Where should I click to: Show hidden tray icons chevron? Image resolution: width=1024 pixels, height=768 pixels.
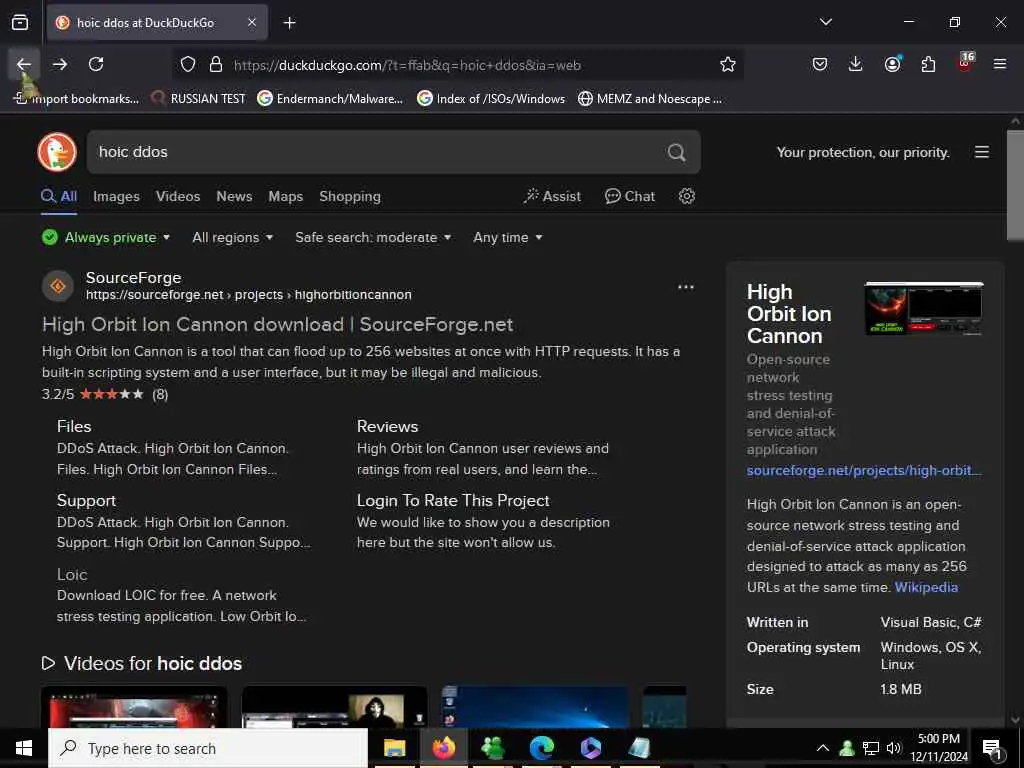coord(823,748)
